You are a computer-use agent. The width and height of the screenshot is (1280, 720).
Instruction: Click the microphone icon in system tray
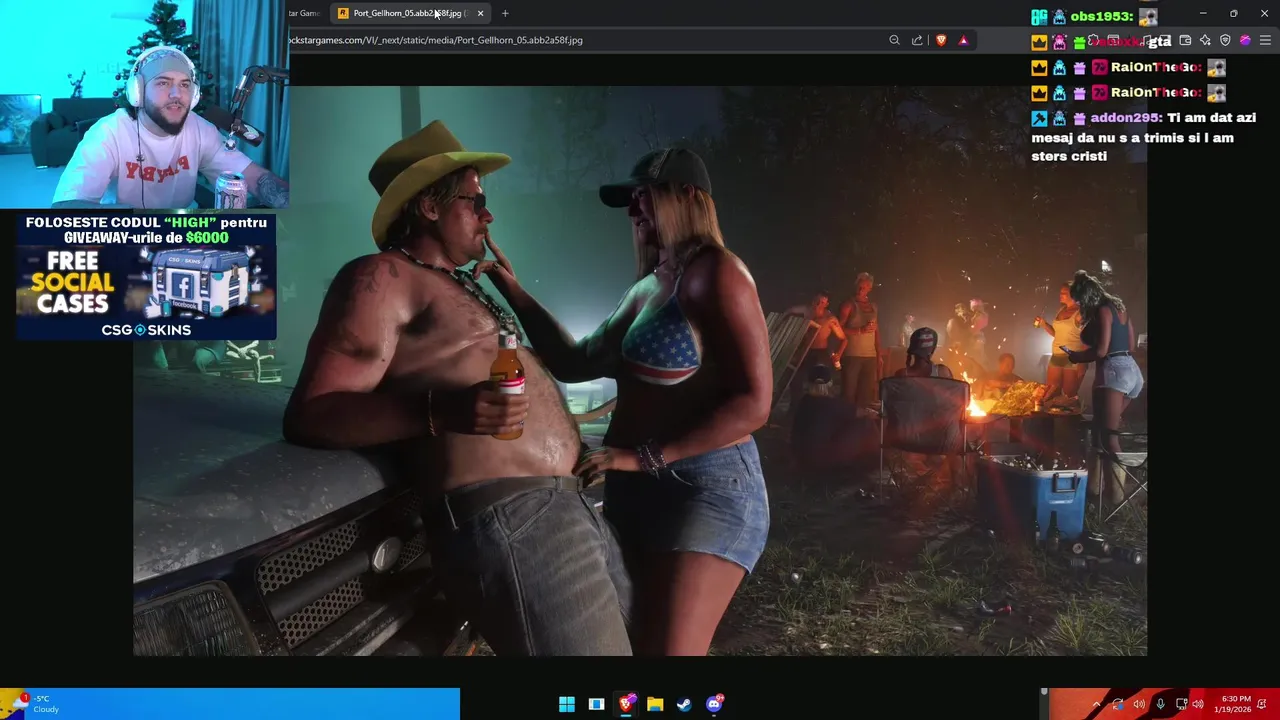tap(1160, 704)
